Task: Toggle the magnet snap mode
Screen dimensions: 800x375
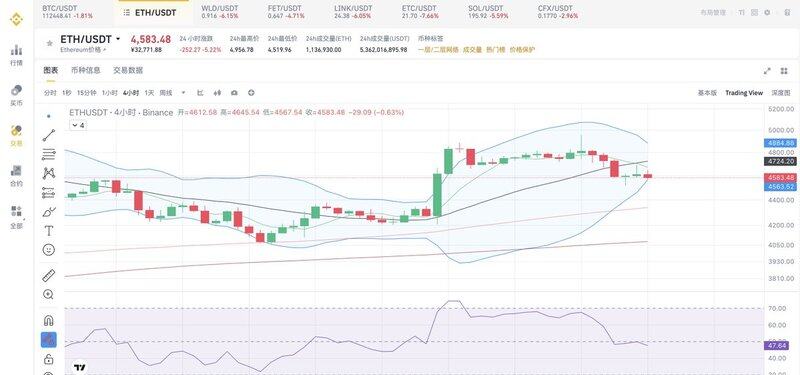Action: [x=49, y=321]
